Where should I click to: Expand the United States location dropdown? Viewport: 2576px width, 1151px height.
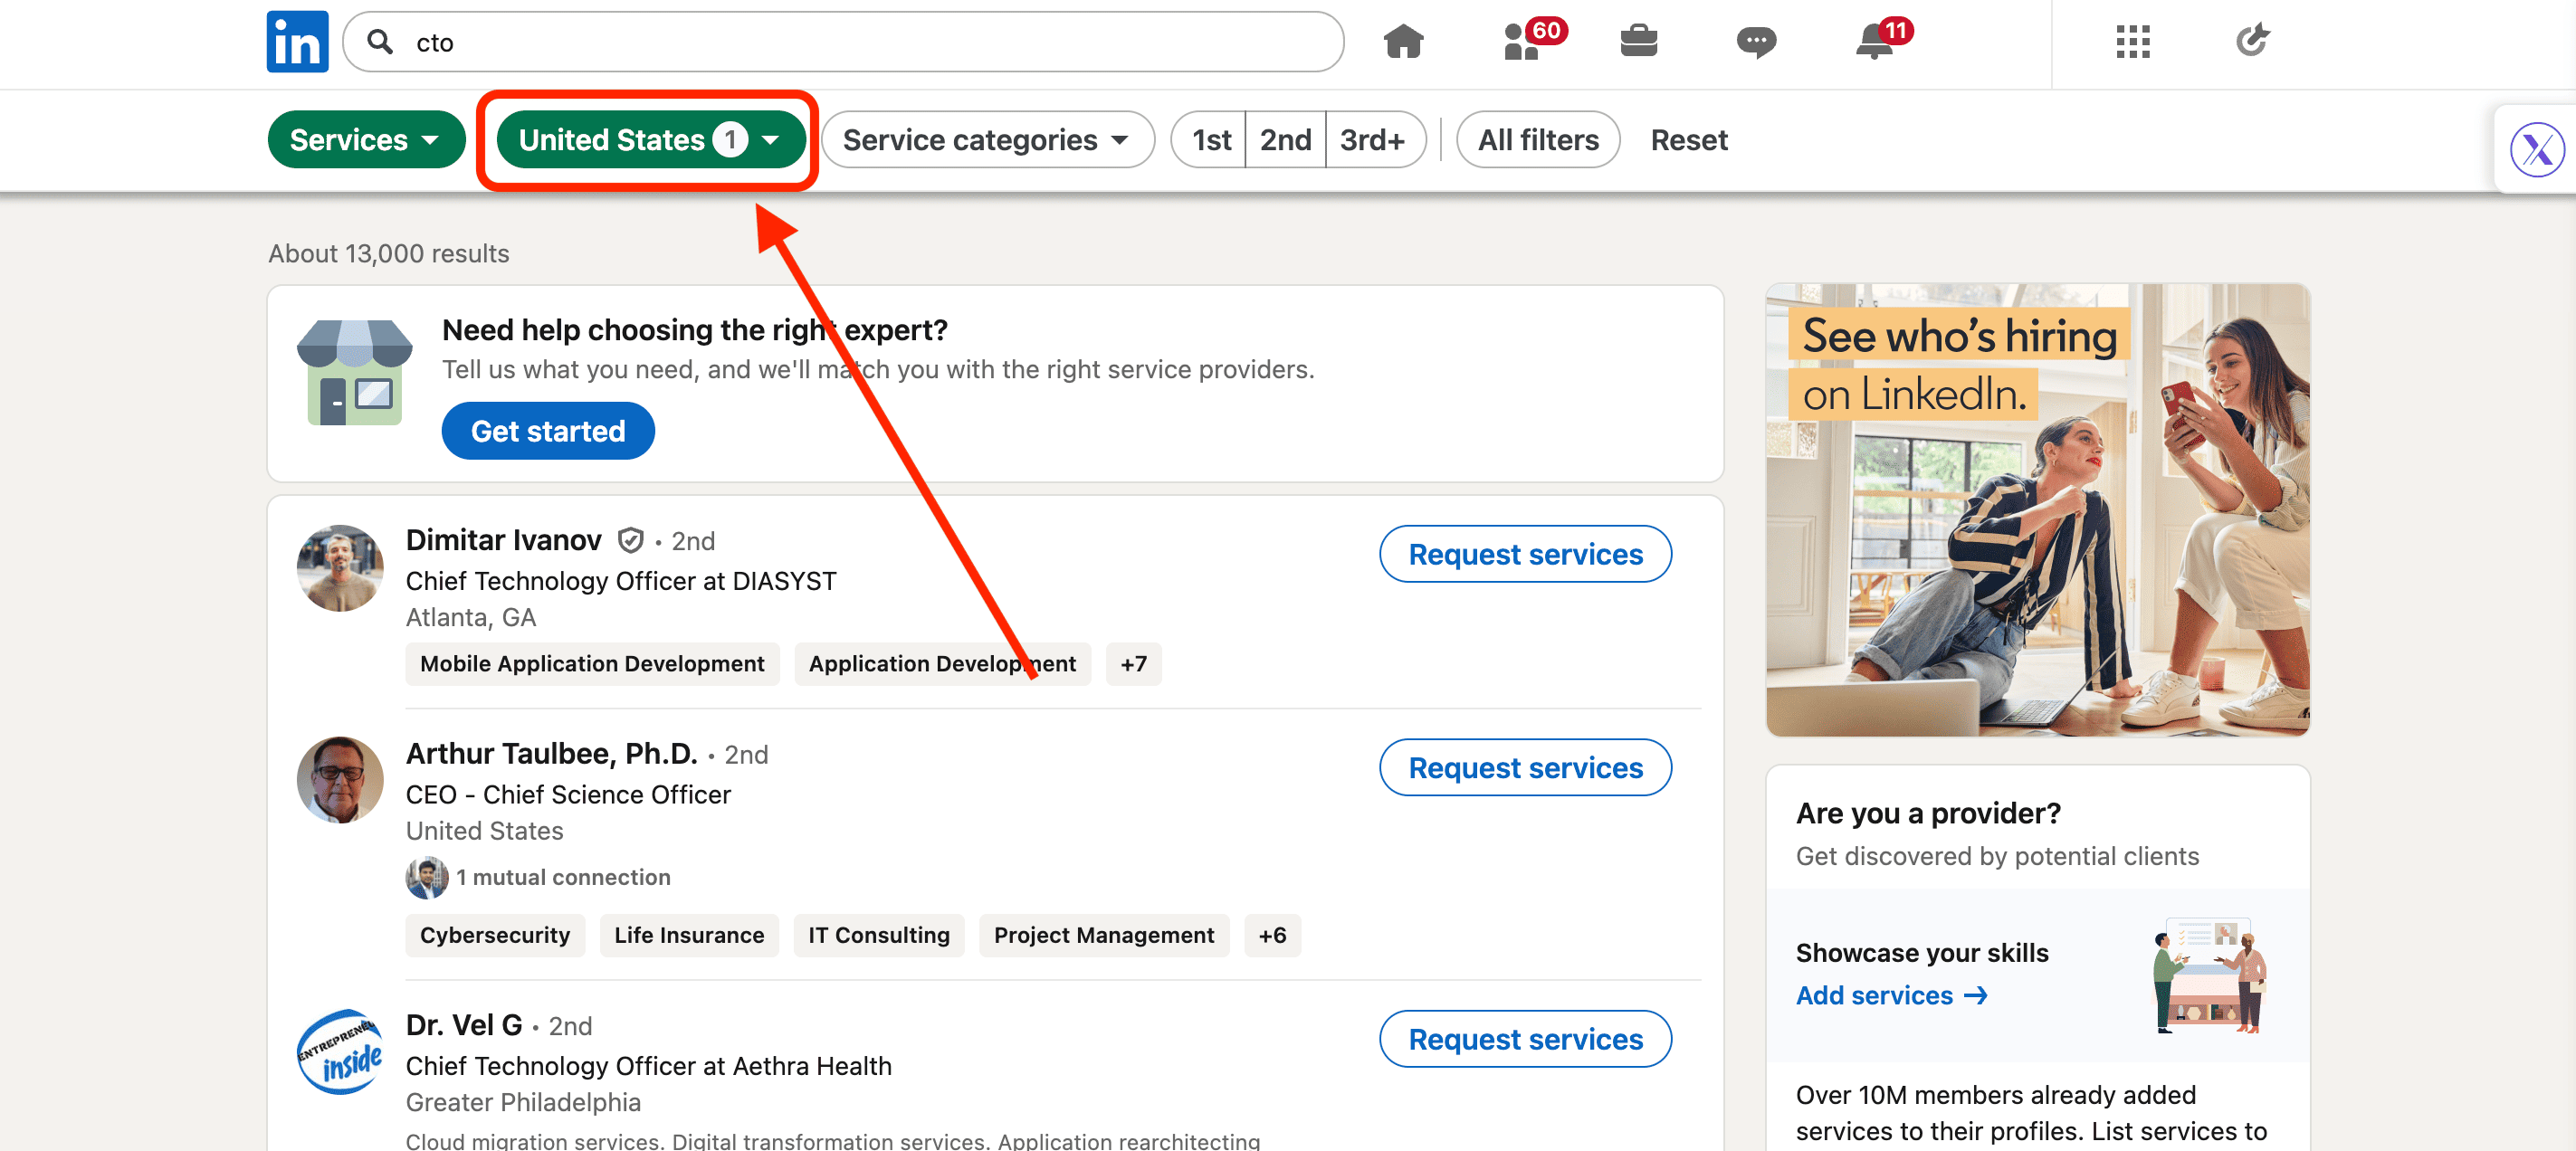tap(649, 140)
